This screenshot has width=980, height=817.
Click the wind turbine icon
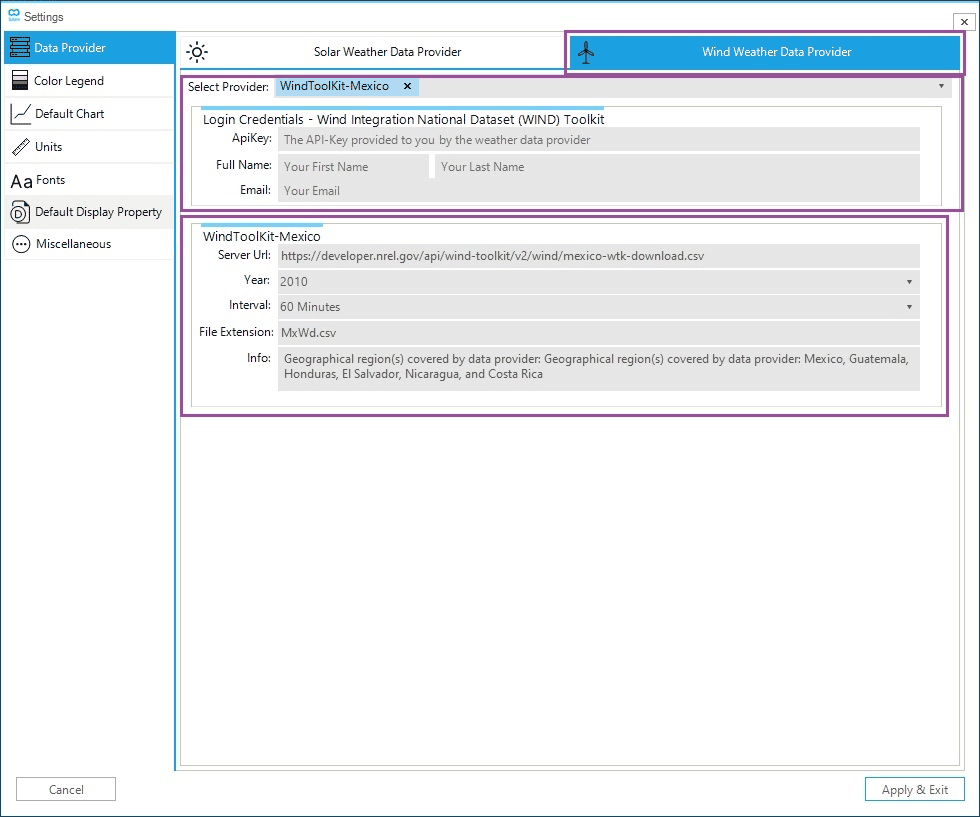tap(586, 52)
